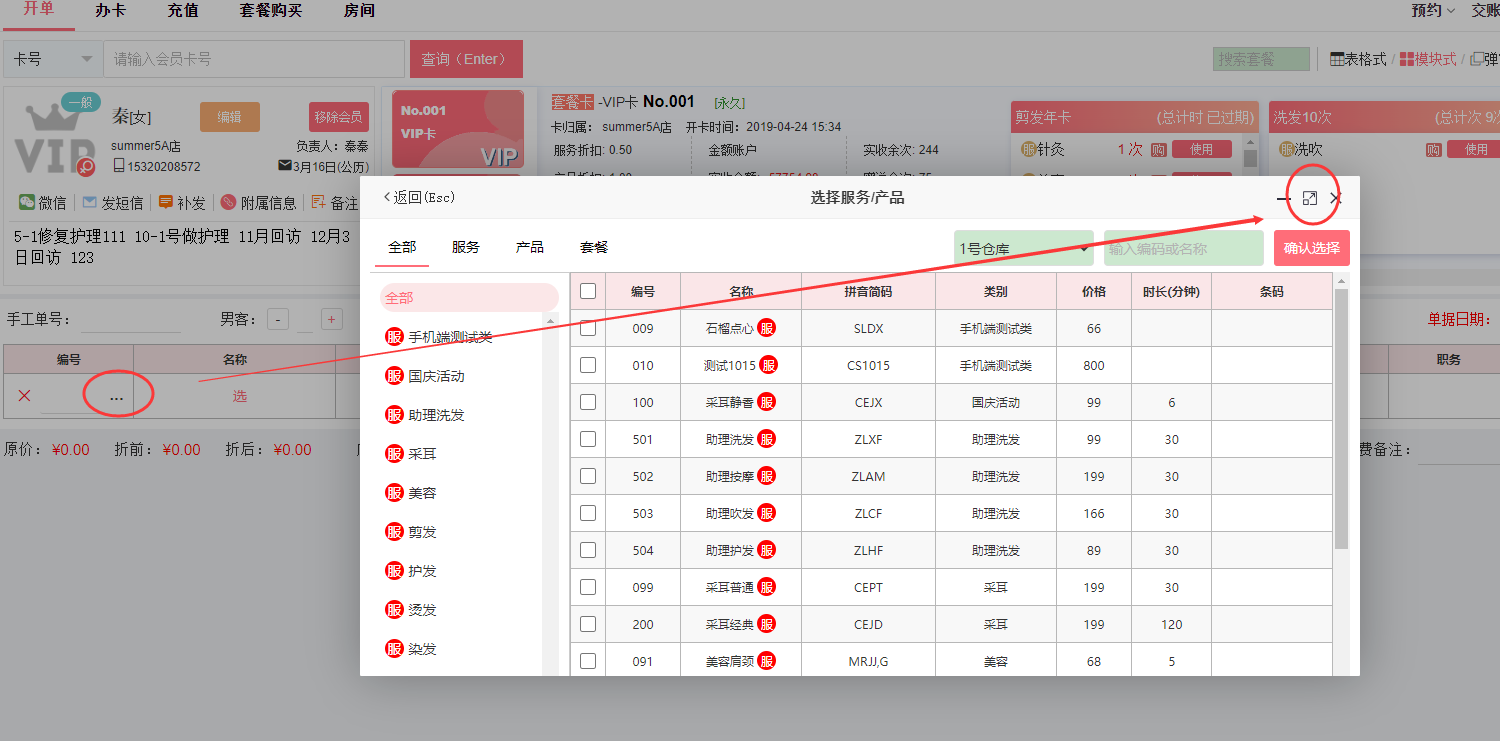Click the WeChat icon in the member panel
Viewport: 1500px width, 741px height.
click(x=27, y=202)
